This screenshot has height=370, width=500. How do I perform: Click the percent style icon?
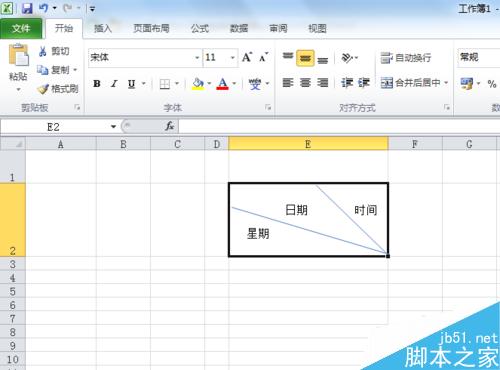click(x=492, y=83)
